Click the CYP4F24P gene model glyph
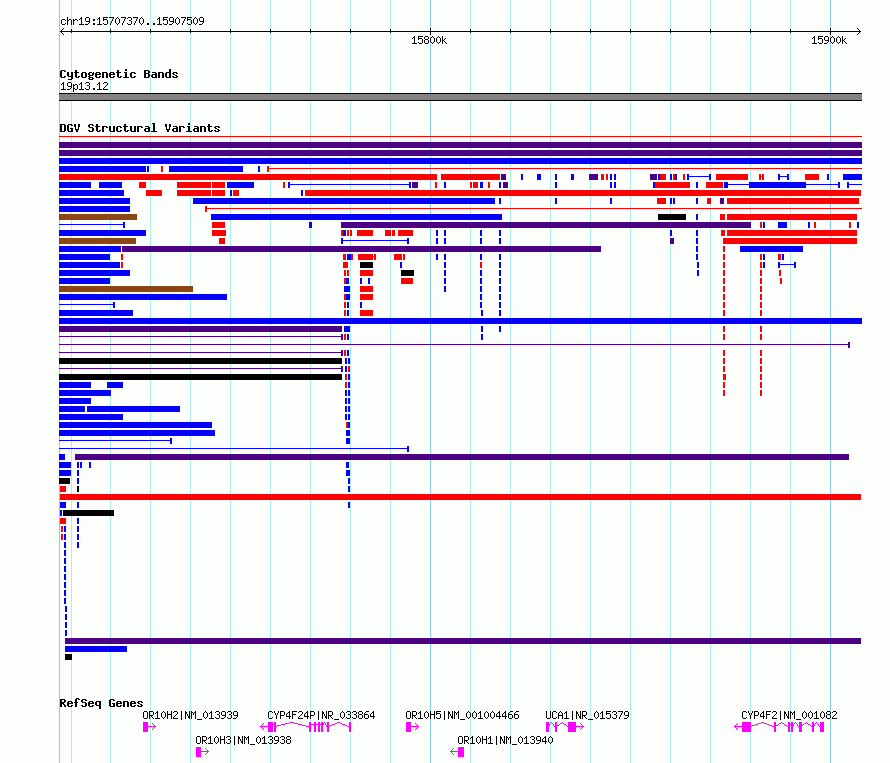 [x=305, y=727]
